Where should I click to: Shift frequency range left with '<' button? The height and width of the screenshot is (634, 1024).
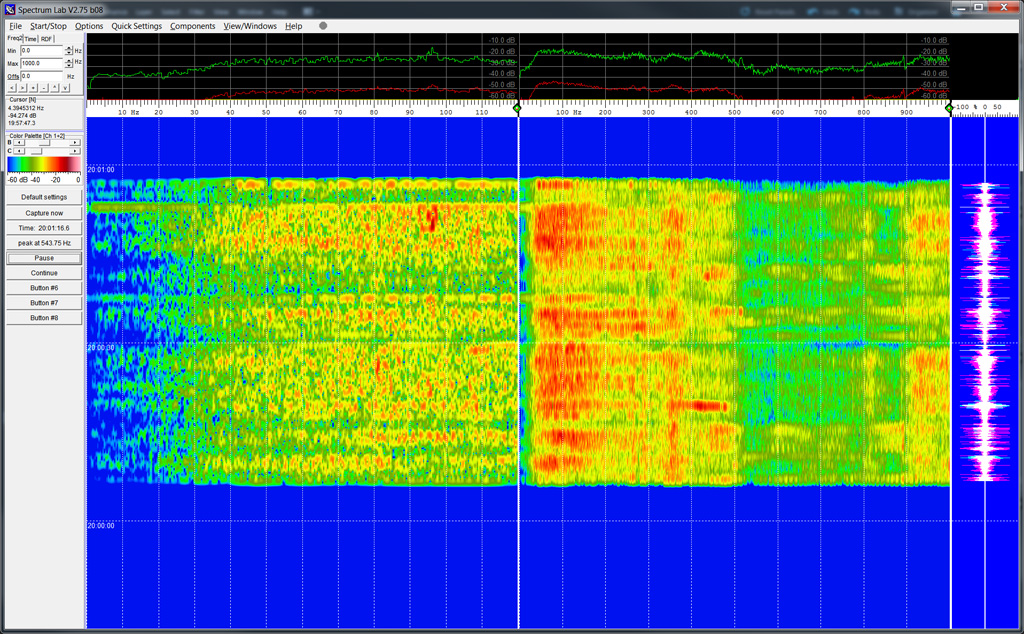[12, 87]
